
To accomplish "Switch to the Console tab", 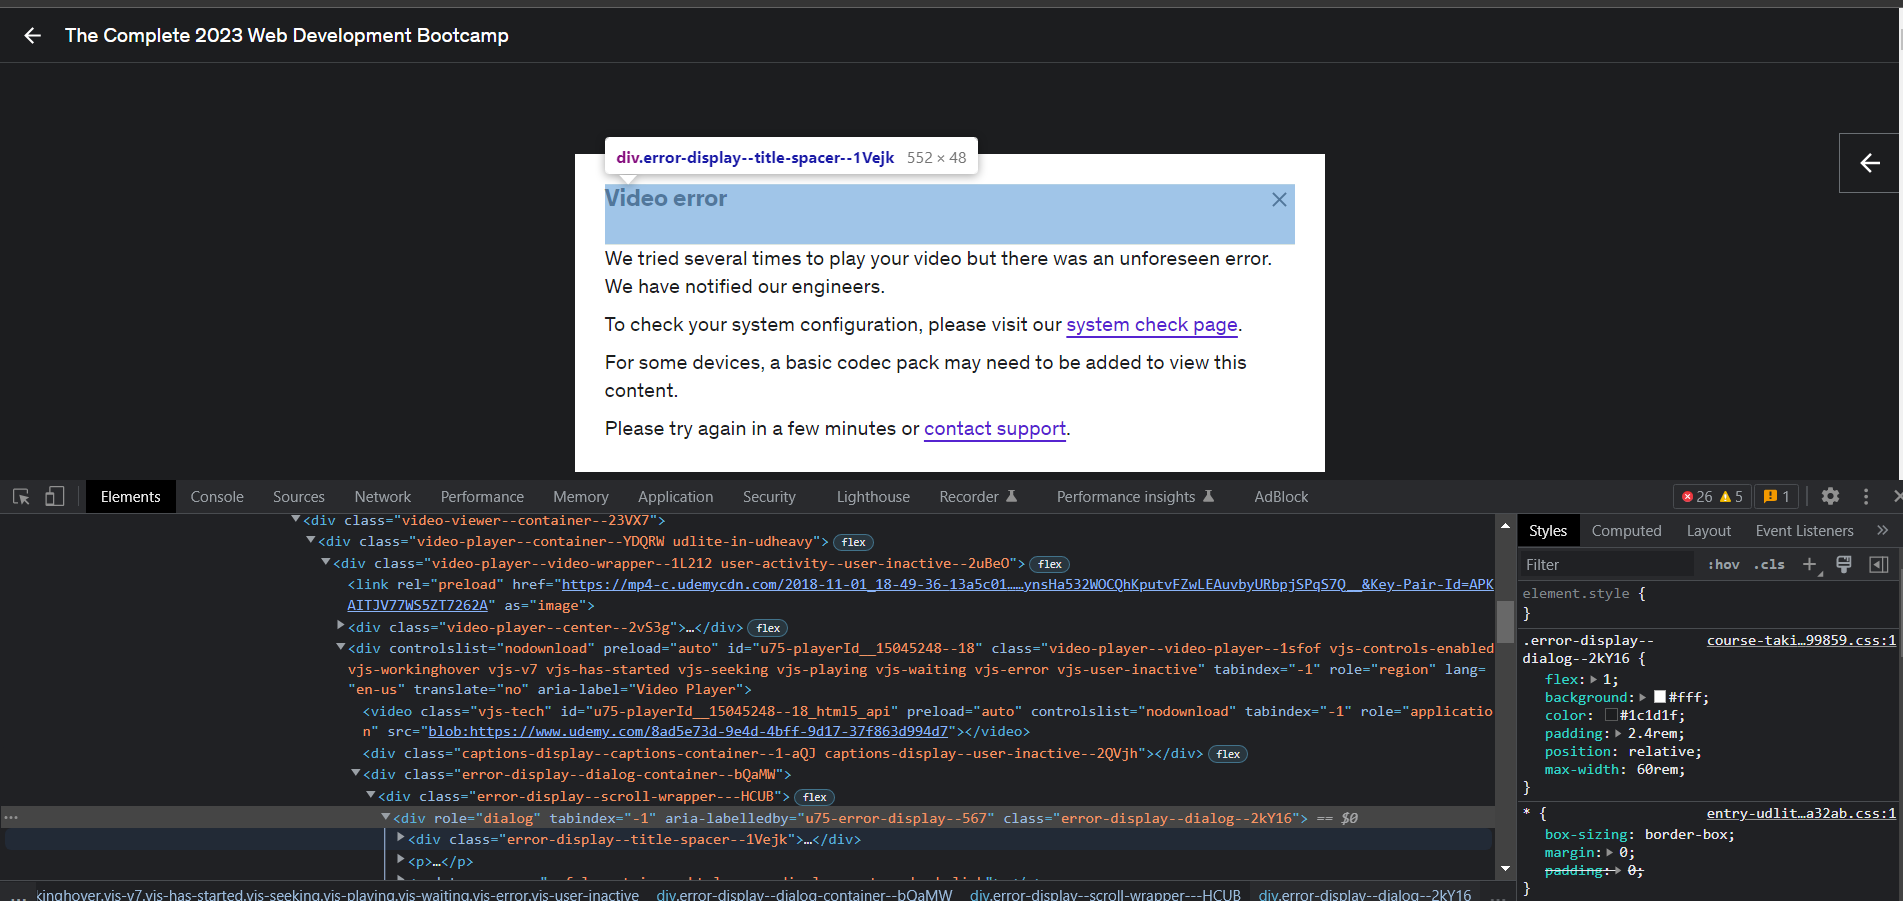I will [x=217, y=497].
